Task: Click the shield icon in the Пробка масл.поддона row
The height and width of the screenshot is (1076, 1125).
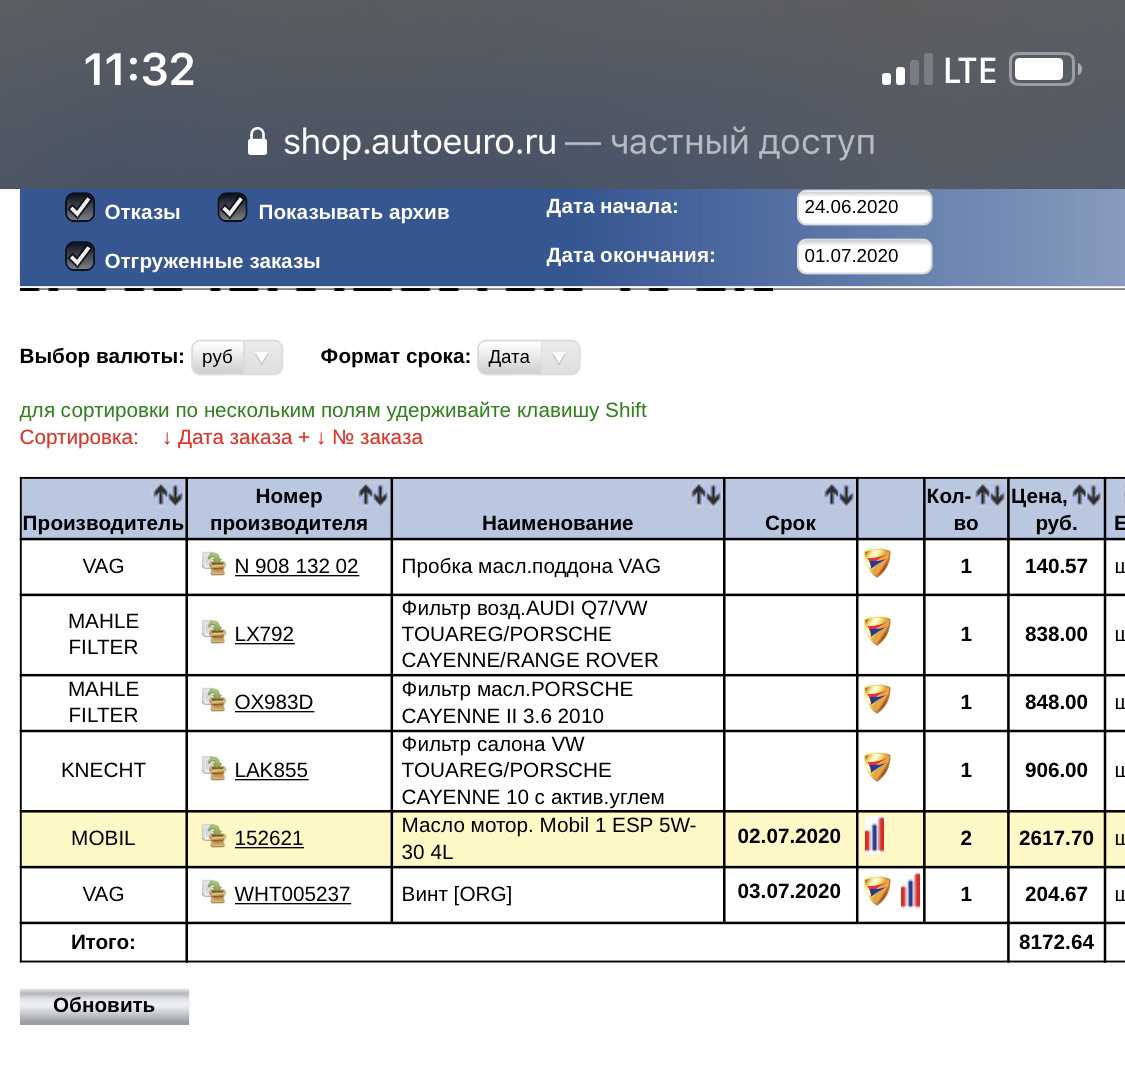Action: tap(877, 563)
